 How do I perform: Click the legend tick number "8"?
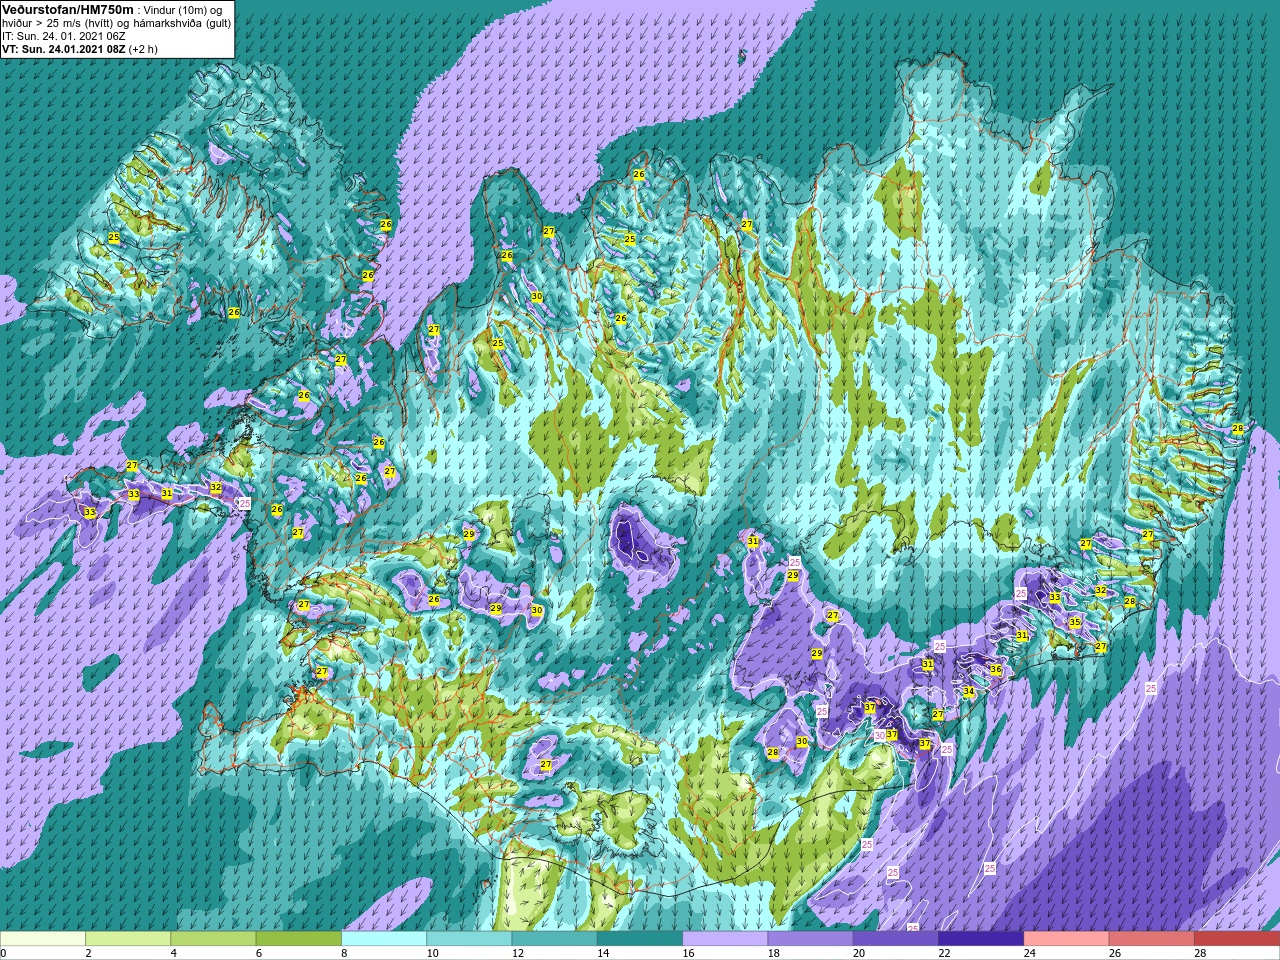[x=345, y=954]
